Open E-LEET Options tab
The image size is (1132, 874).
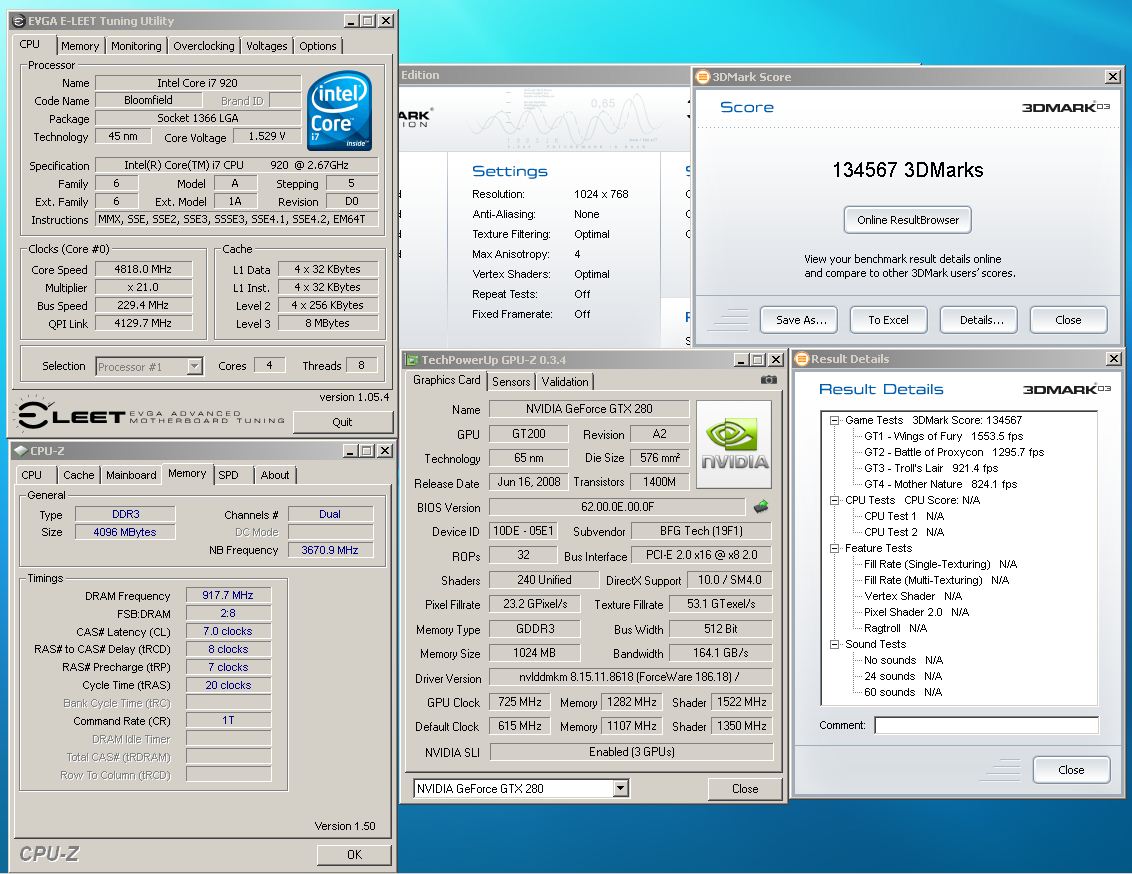click(x=318, y=45)
